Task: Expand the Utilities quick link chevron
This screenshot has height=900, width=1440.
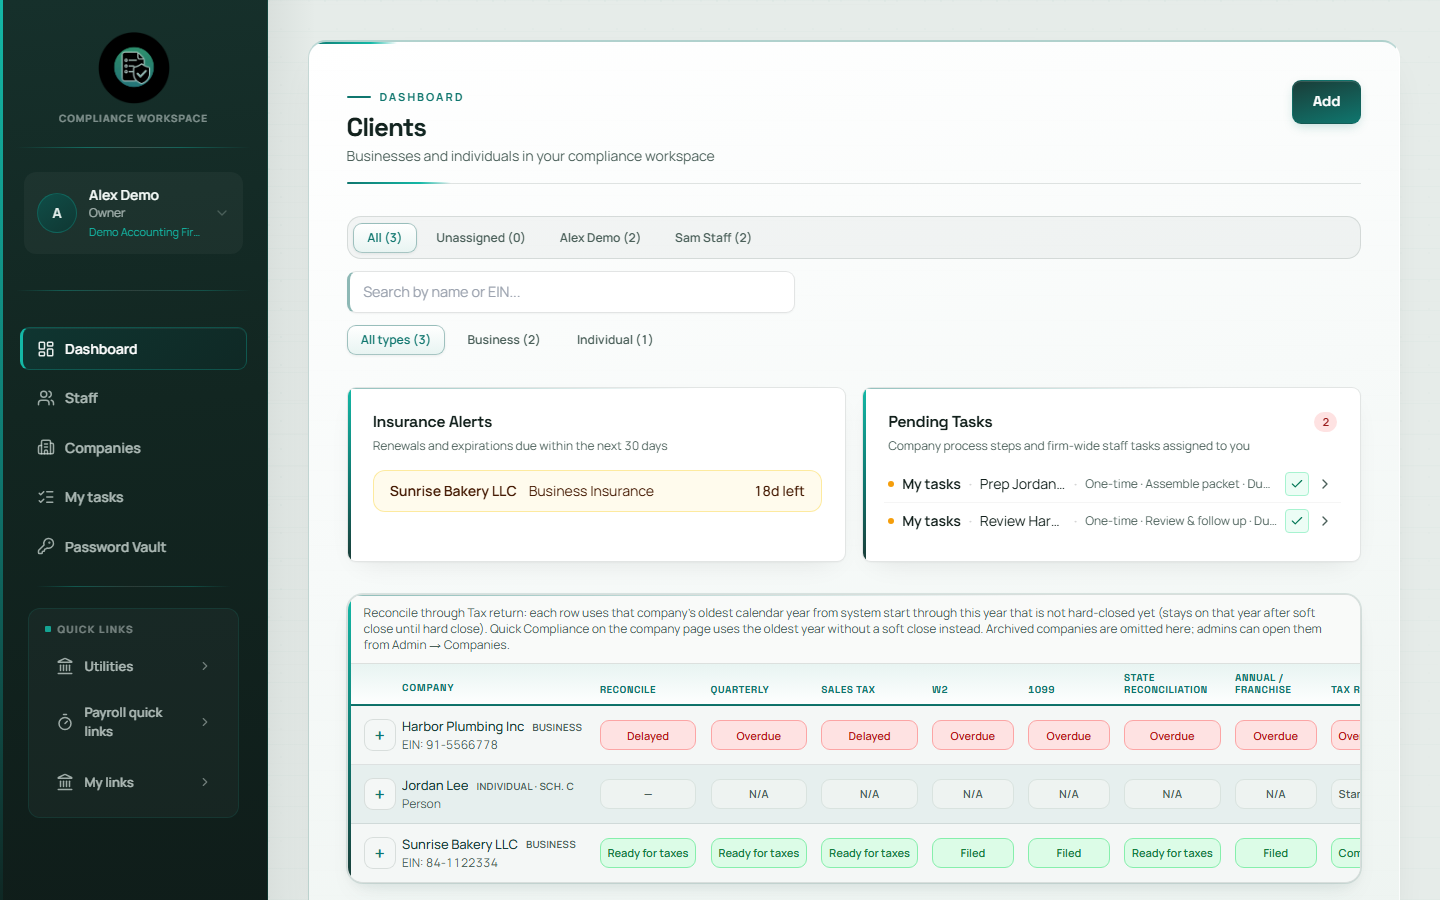Action: point(205,666)
